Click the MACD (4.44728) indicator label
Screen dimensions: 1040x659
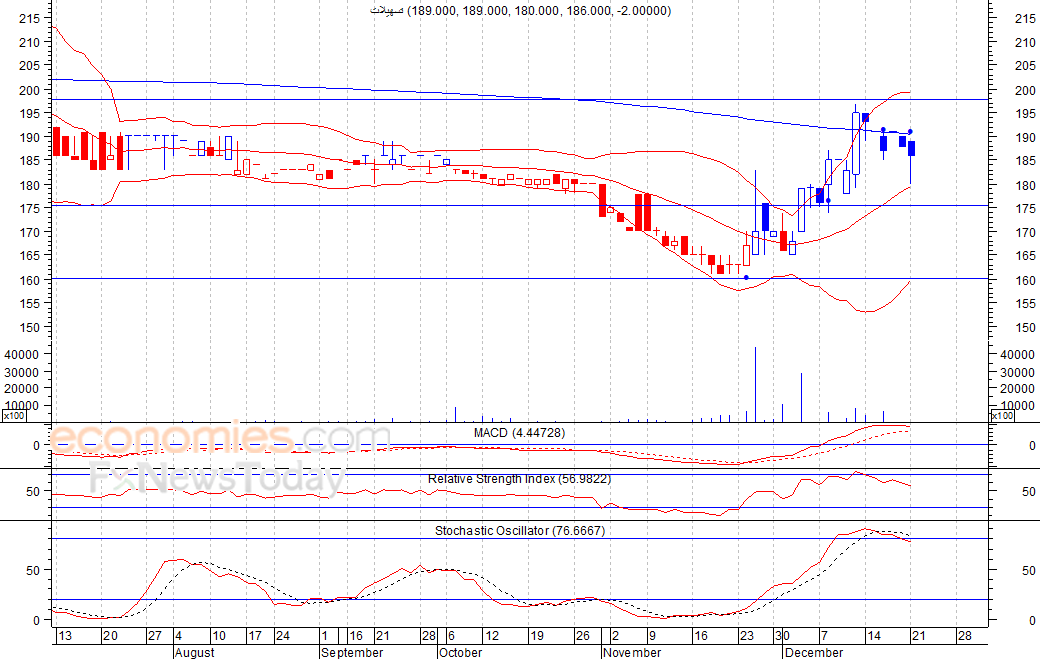click(x=519, y=433)
